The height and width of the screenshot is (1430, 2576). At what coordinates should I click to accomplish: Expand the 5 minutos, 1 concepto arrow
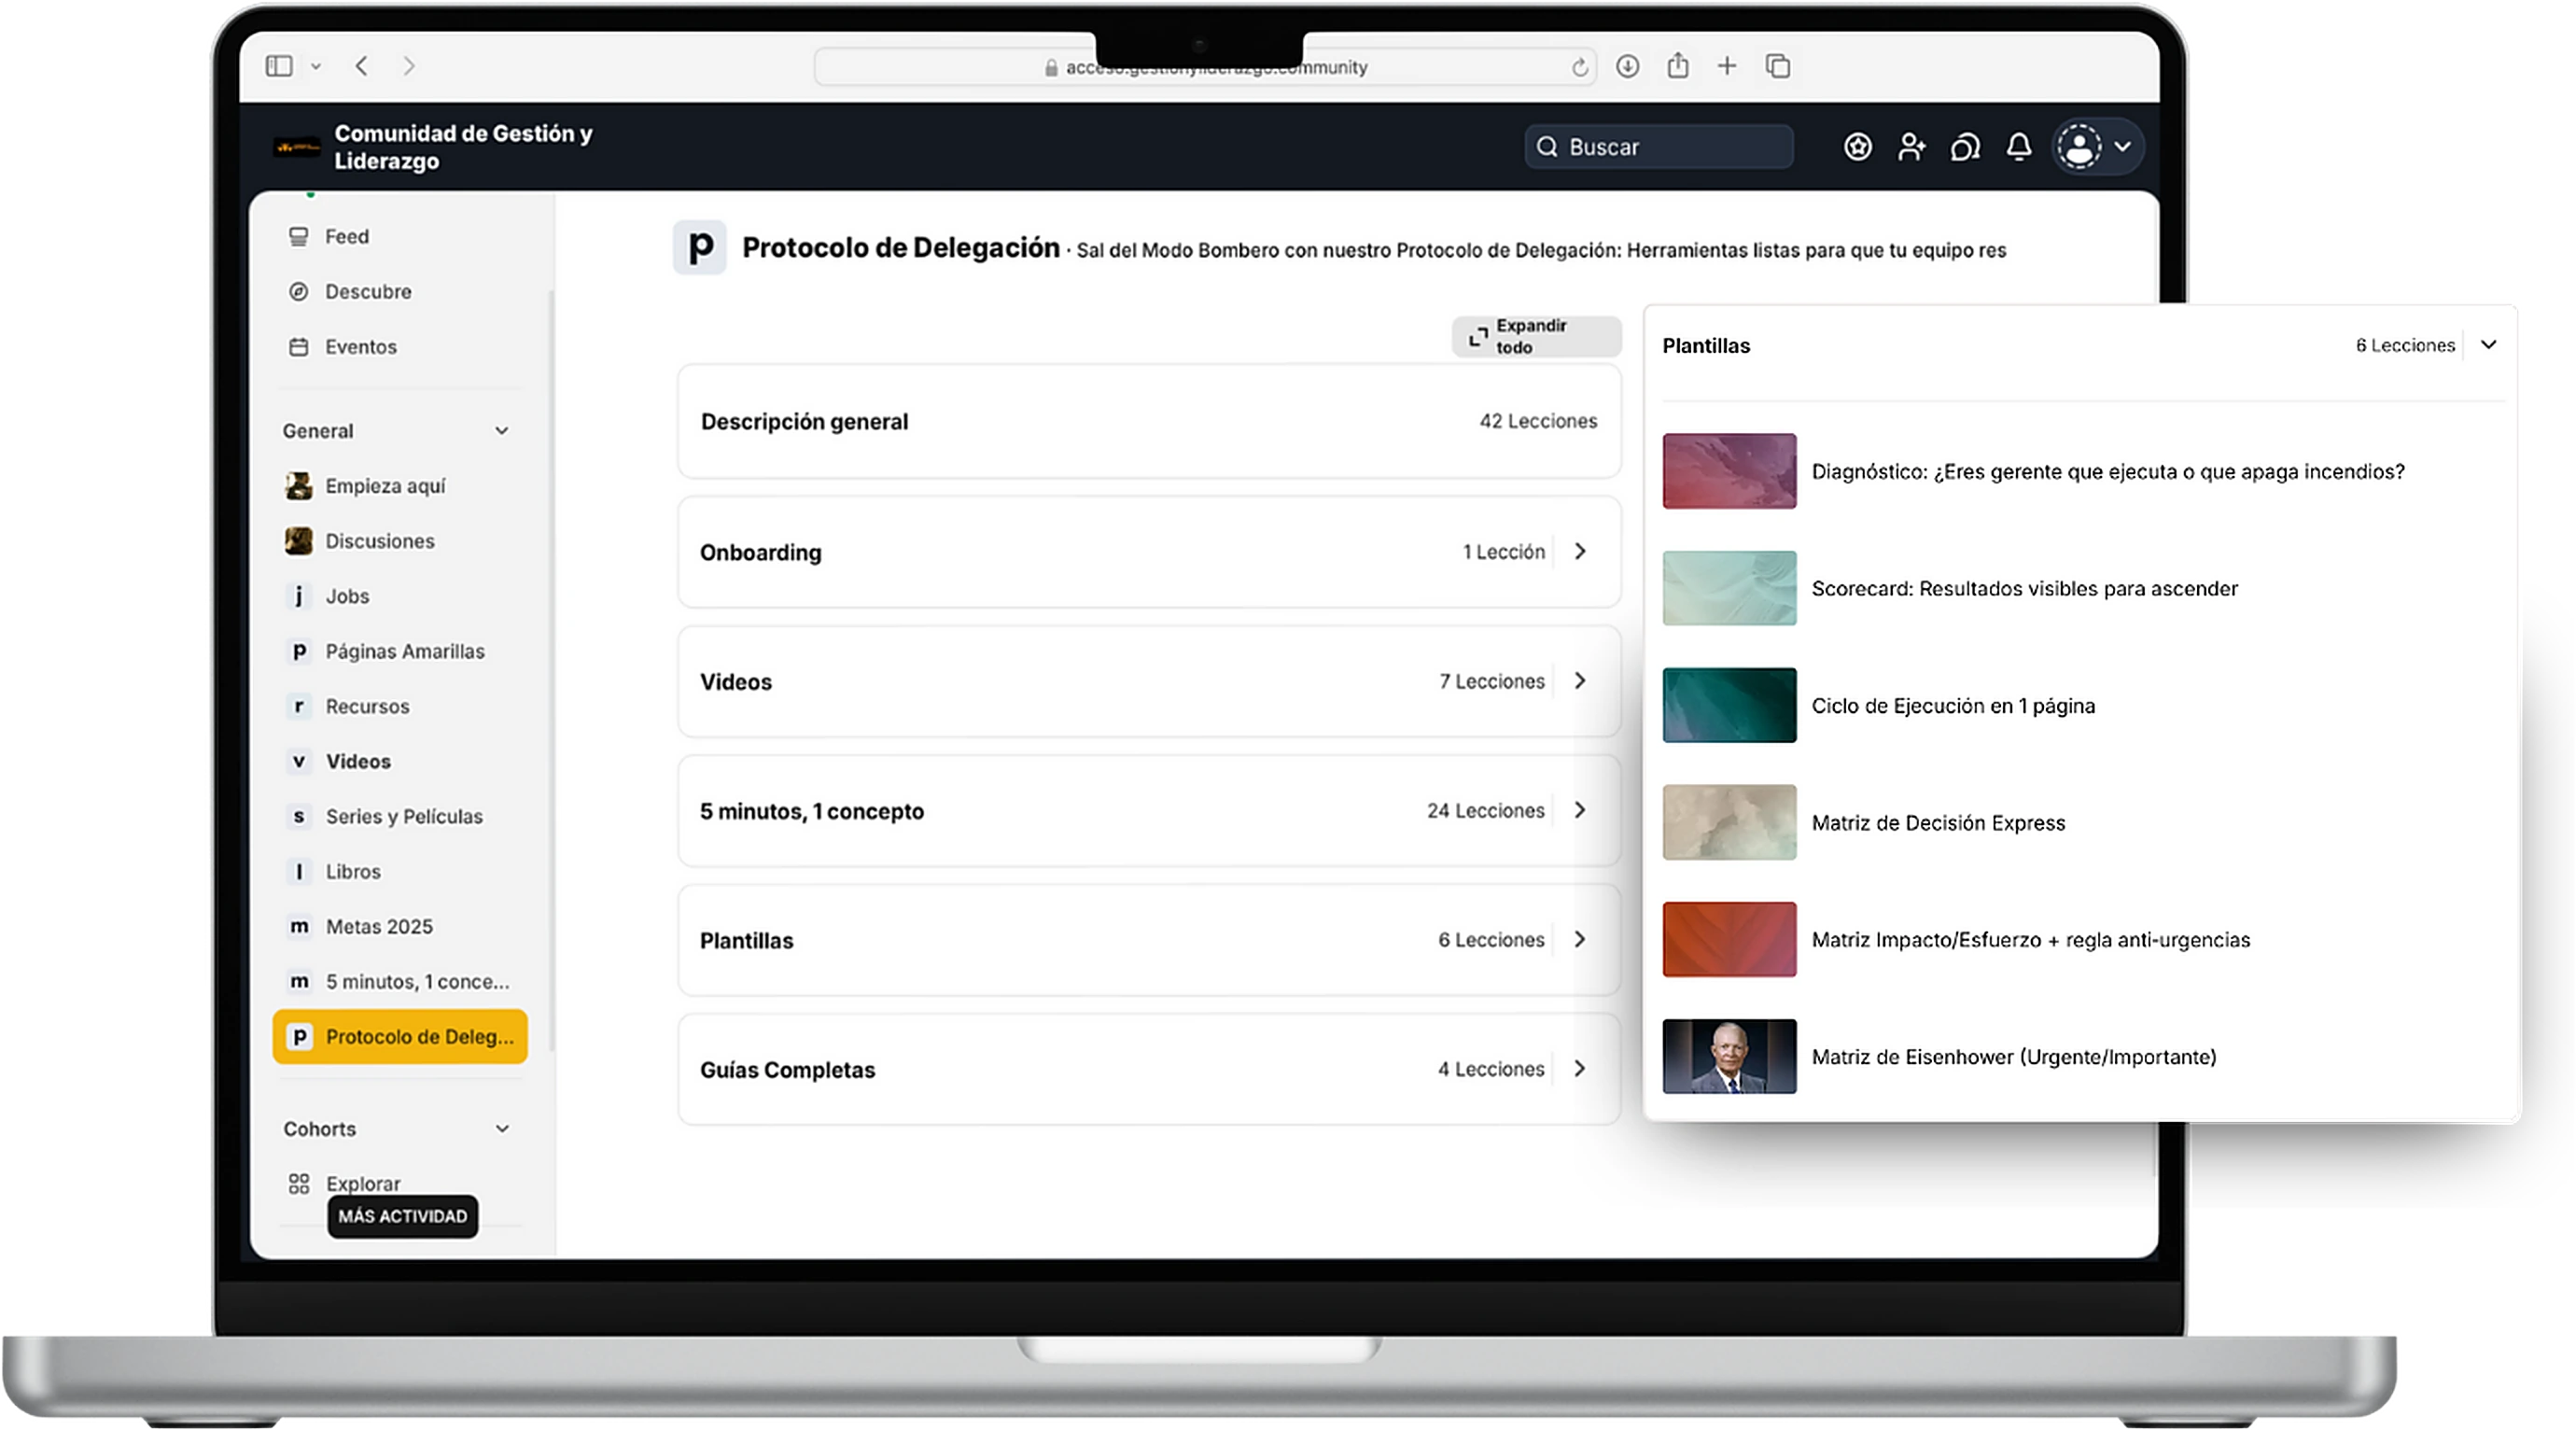(1580, 810)
